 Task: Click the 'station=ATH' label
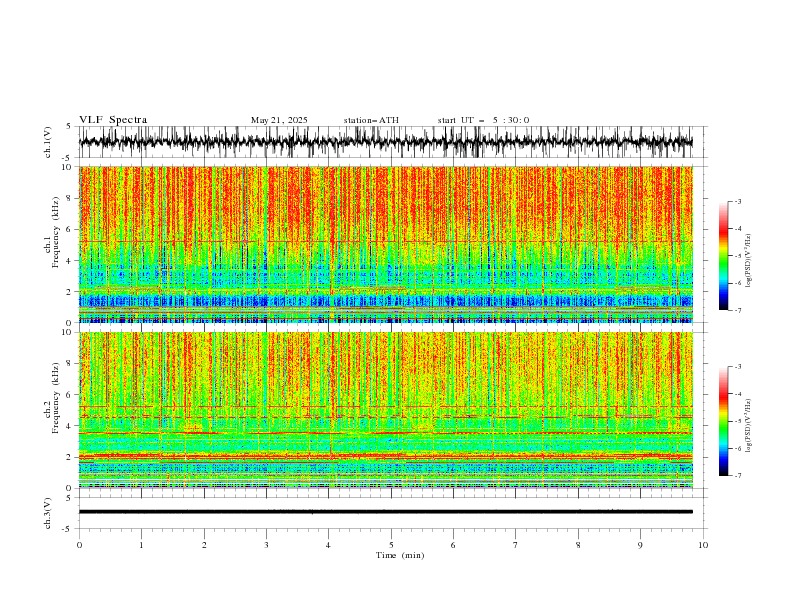pyautogui.click(x=371, y=120)
